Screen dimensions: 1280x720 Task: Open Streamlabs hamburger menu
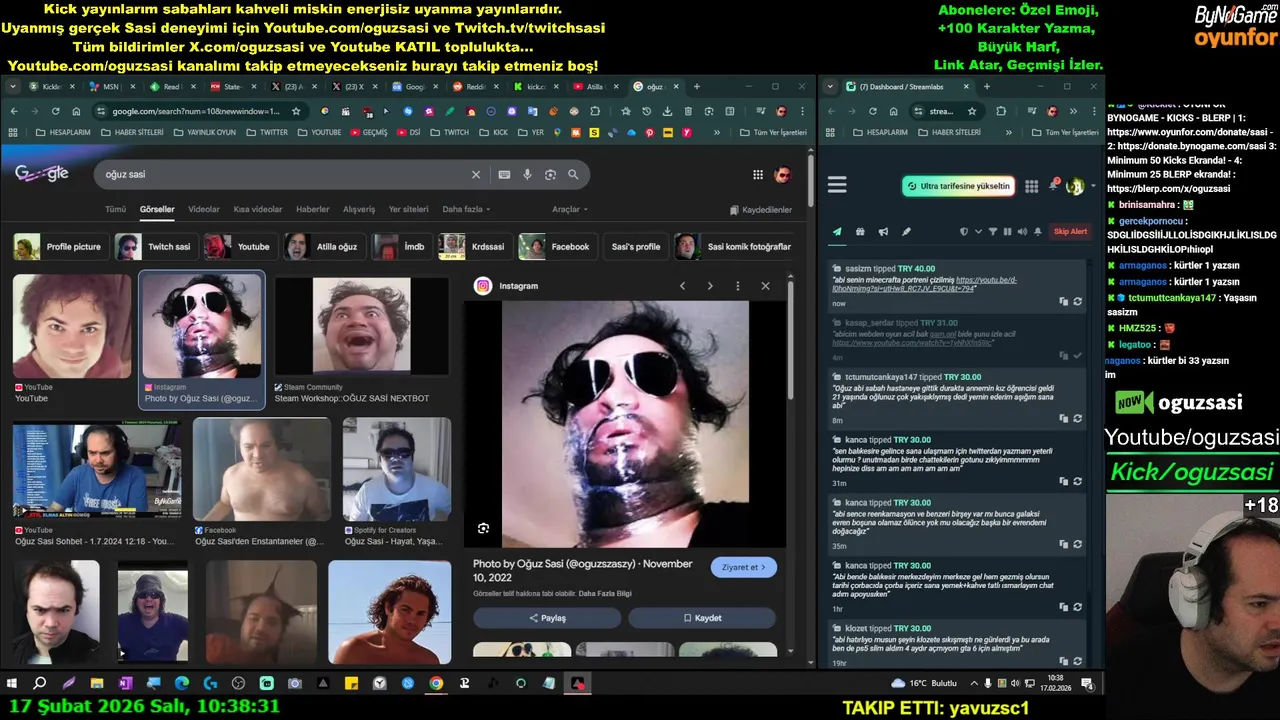837,185
